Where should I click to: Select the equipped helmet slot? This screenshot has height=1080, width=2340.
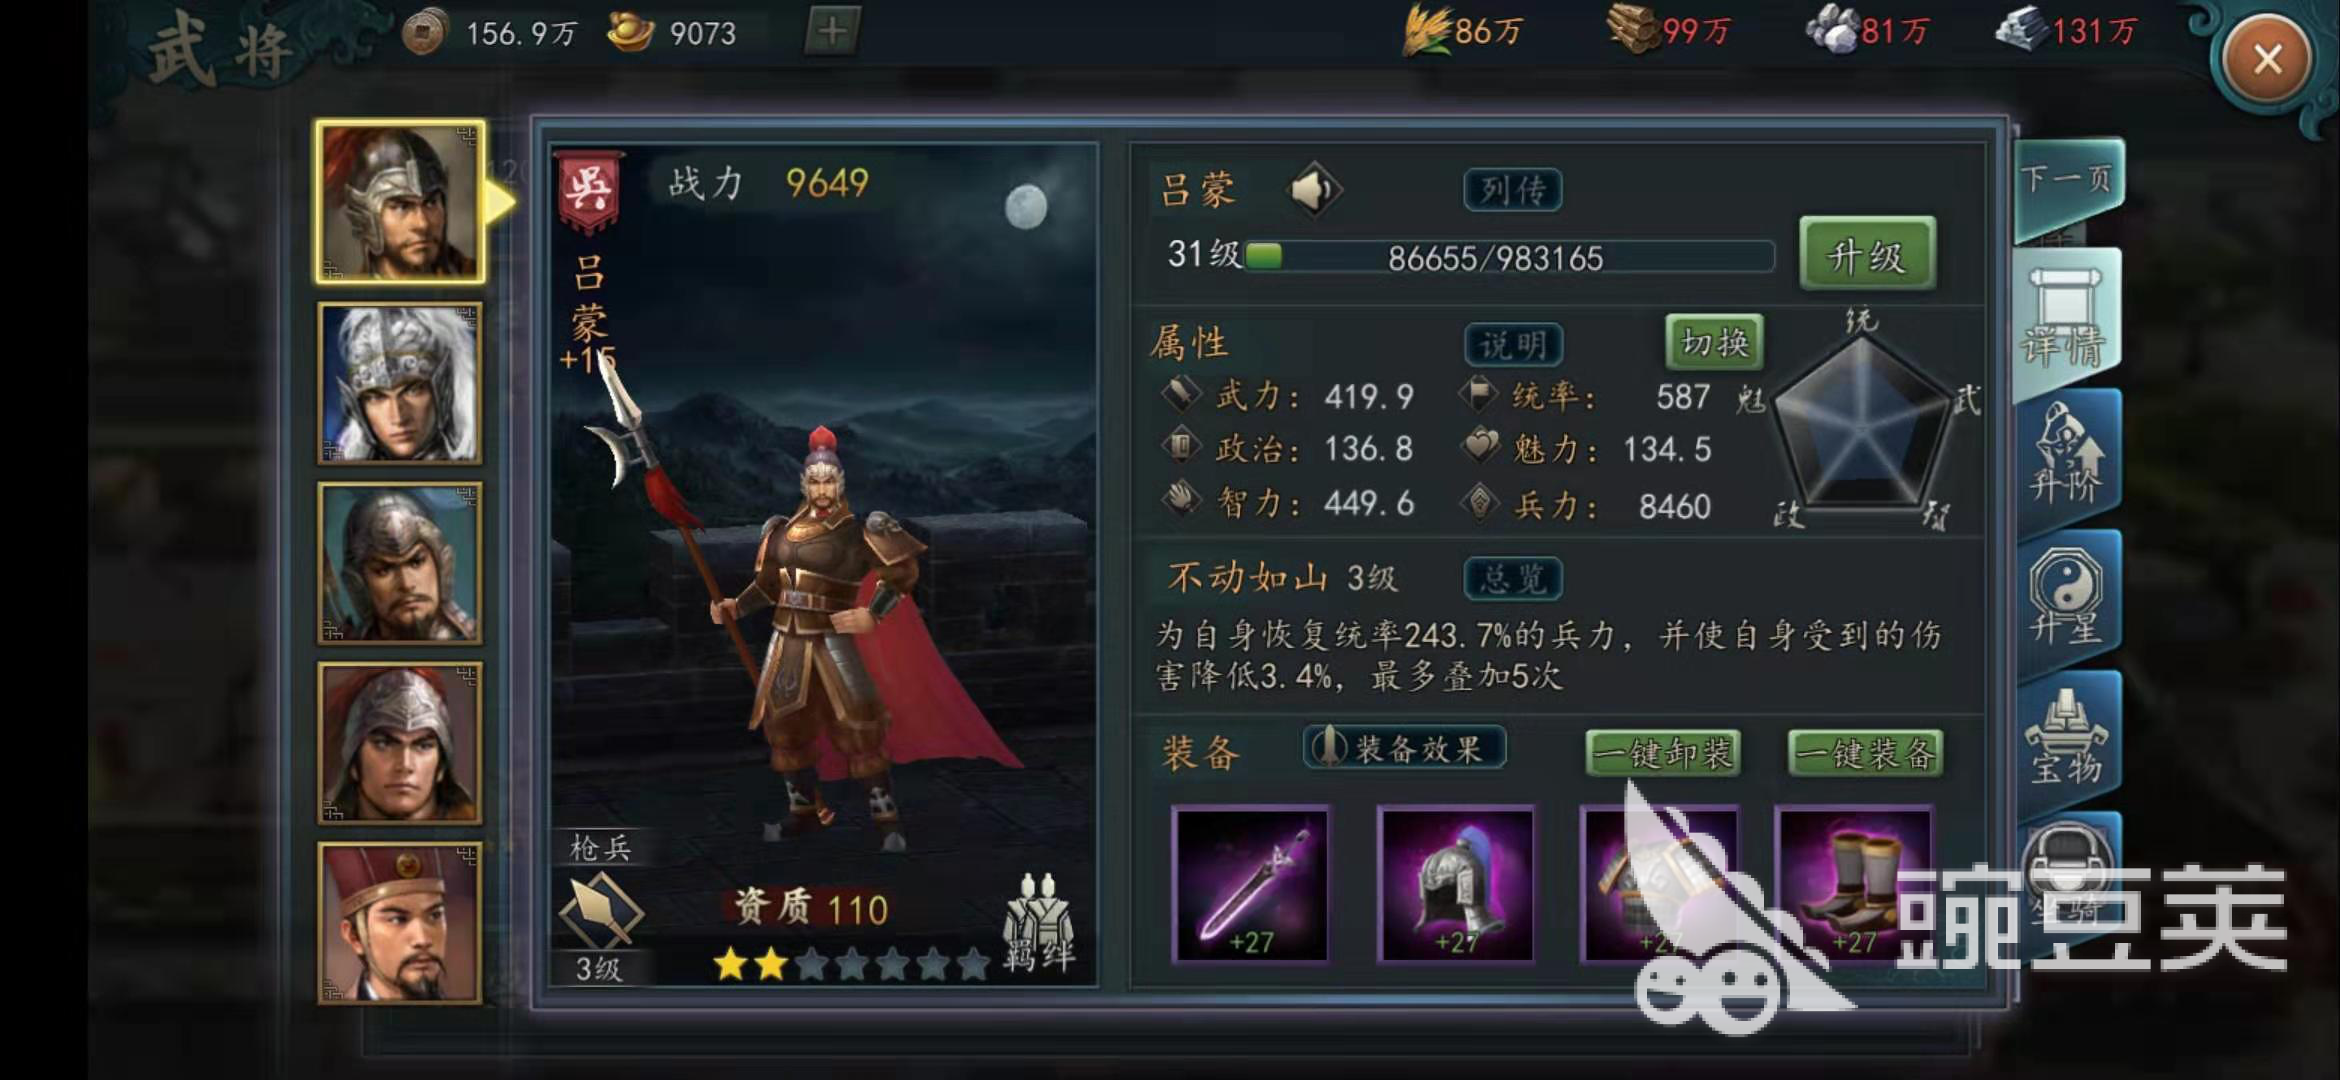tap(1456, 884)
